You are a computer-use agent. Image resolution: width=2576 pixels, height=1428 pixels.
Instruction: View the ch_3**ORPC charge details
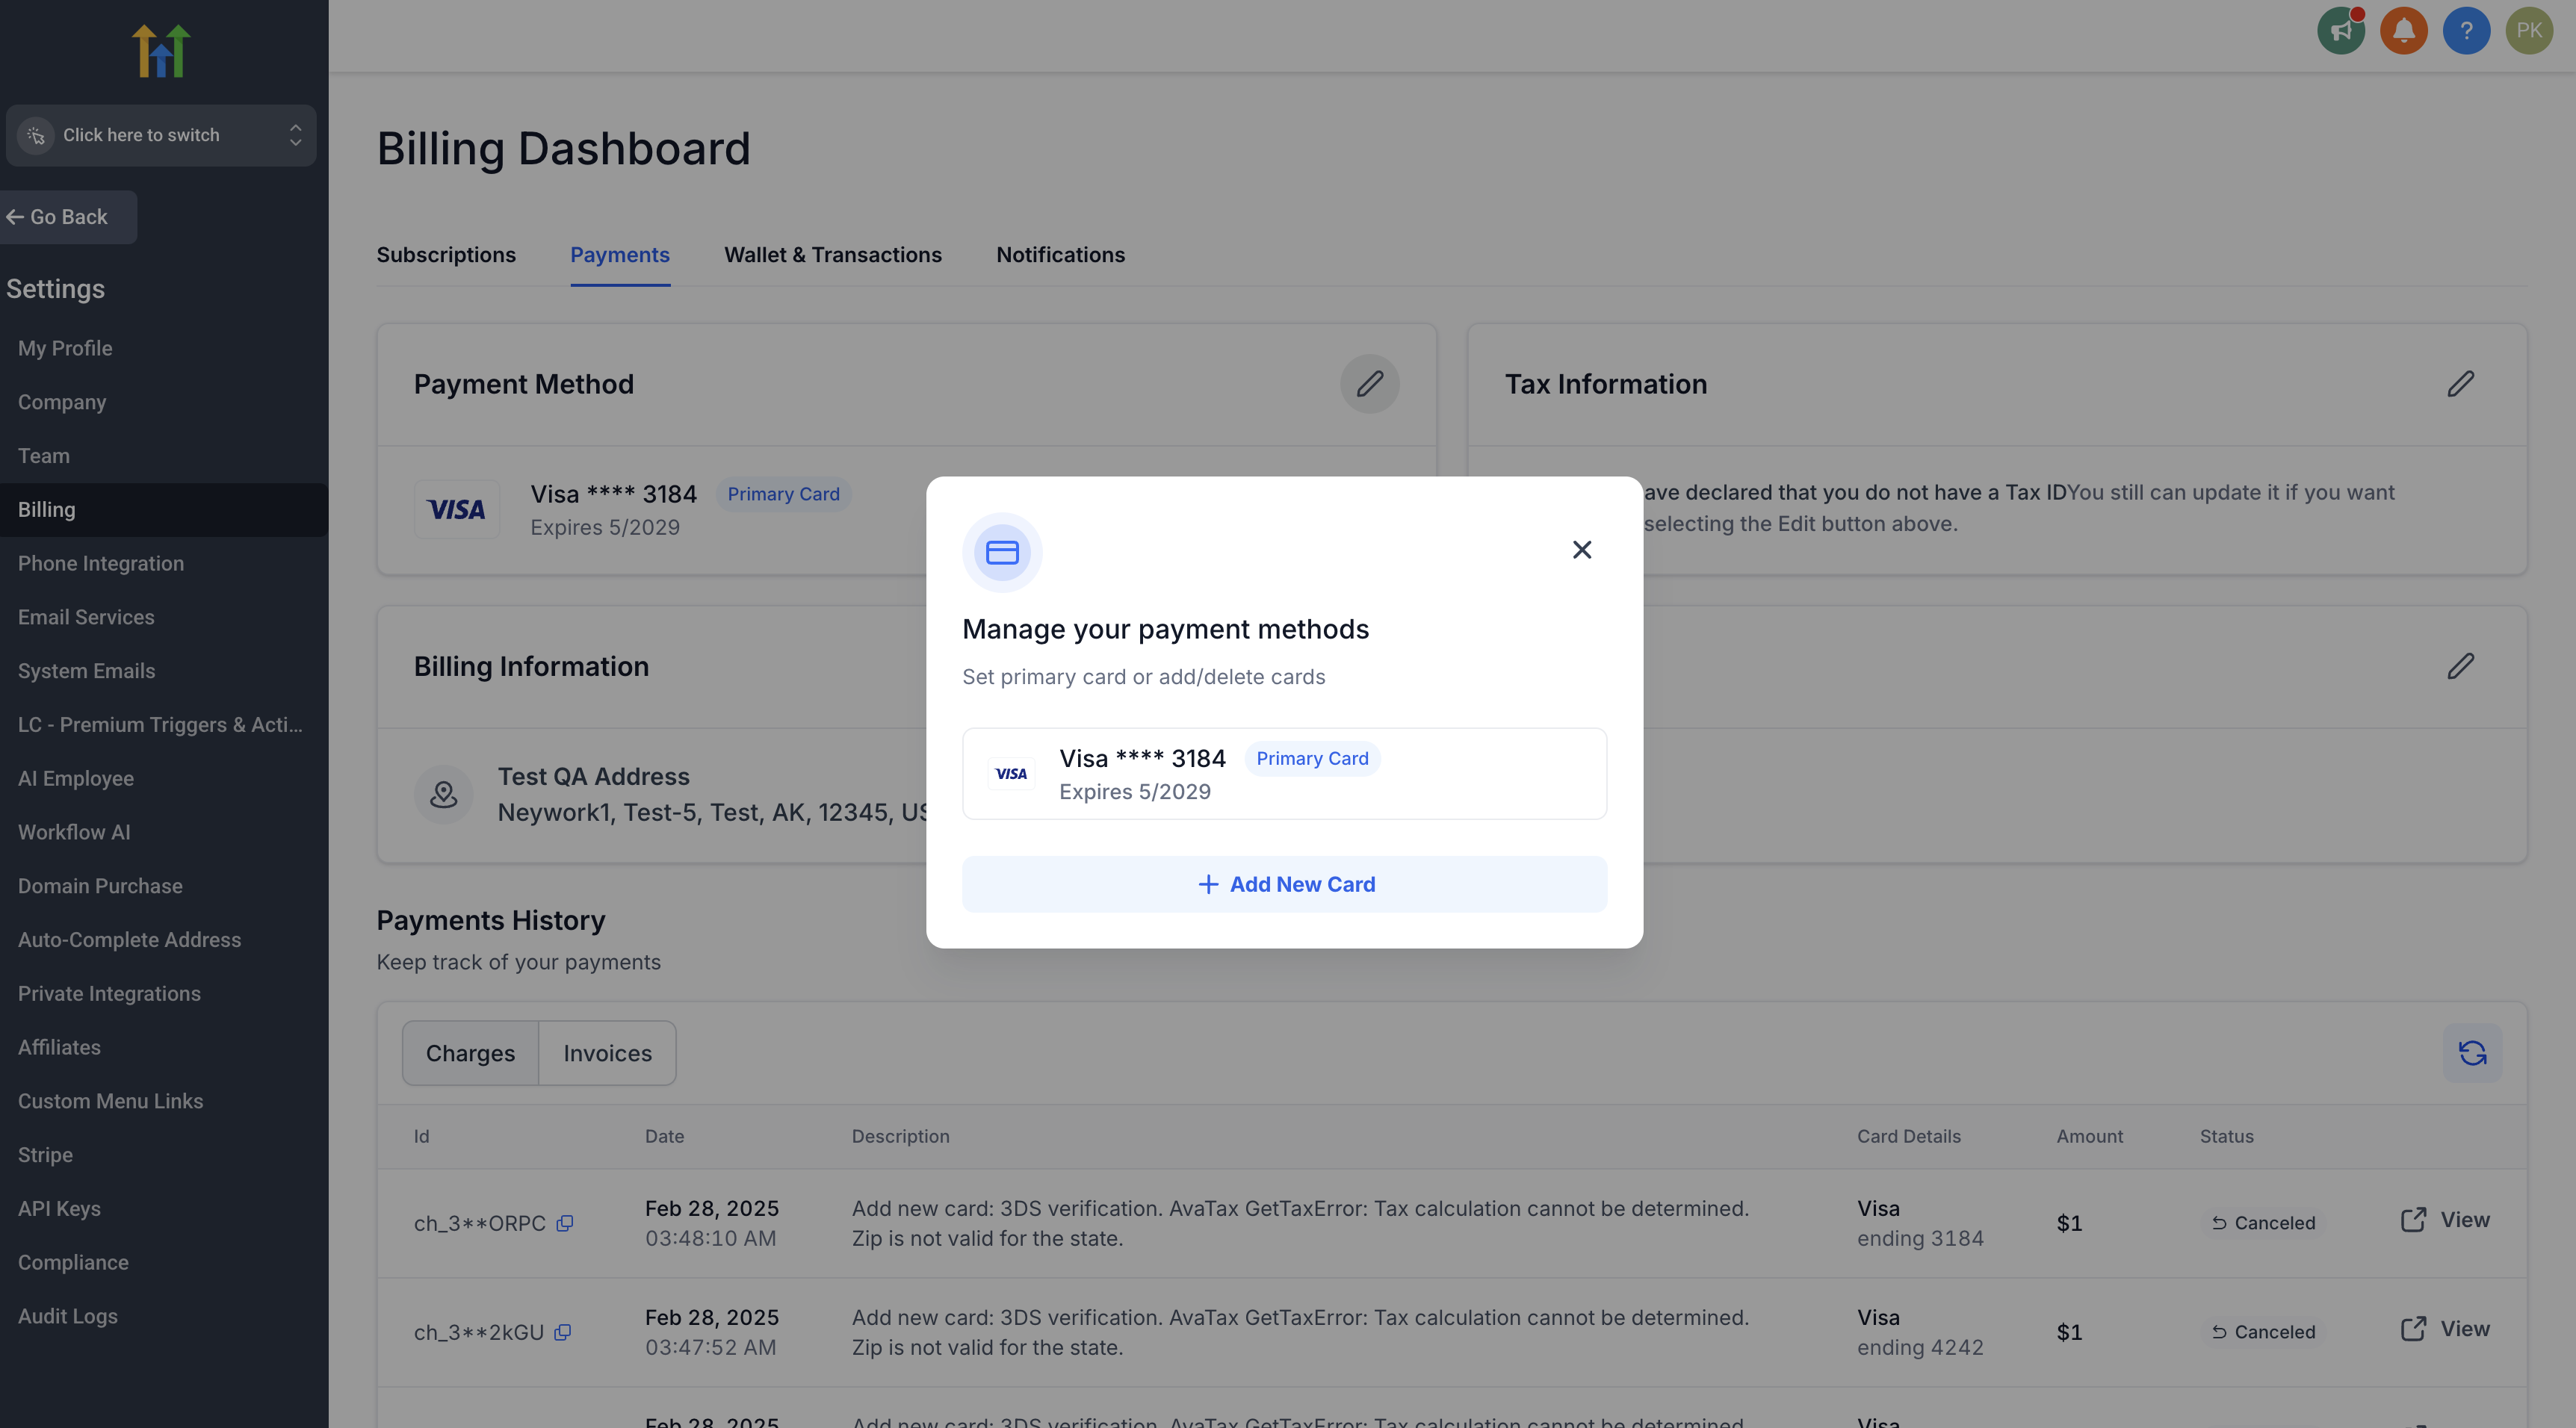(x=2445, y=1220)
